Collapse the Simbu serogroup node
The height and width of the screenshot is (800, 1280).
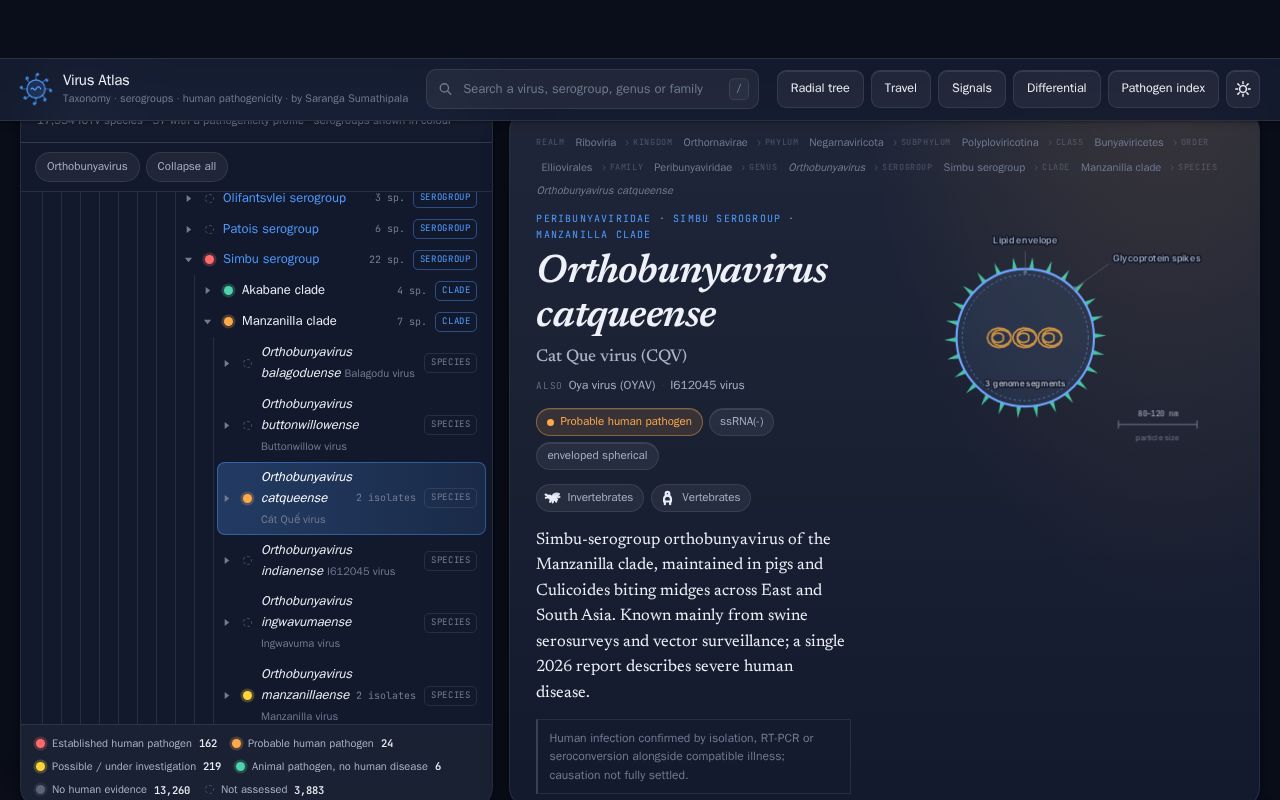(188, 259)
